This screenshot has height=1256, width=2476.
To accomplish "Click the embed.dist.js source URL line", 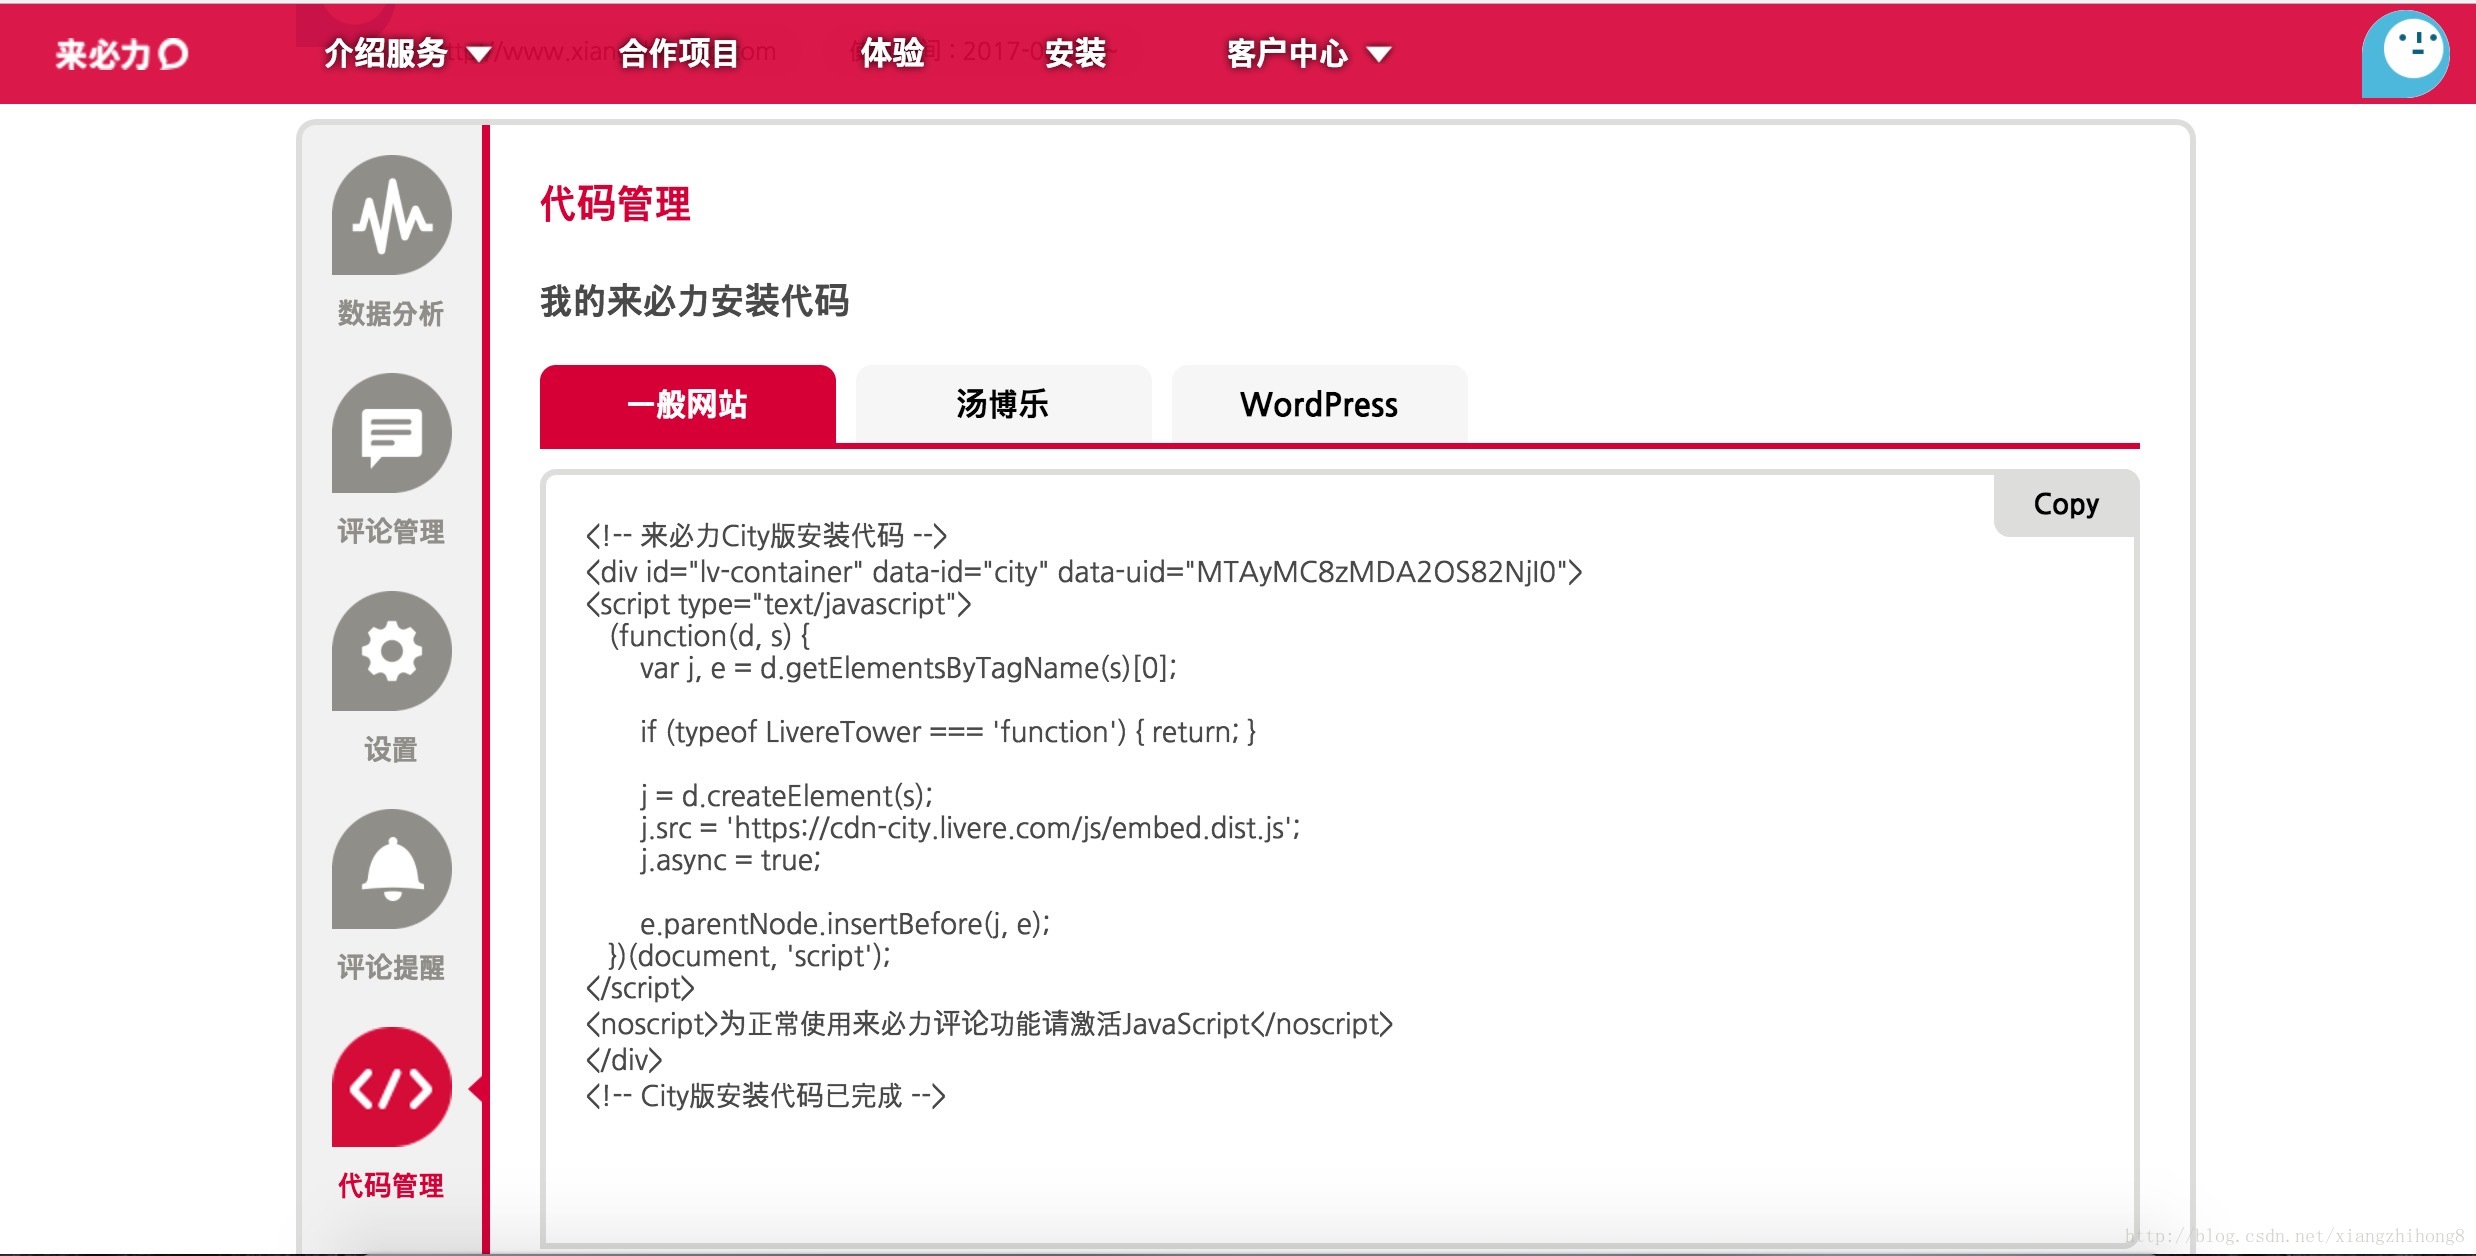I will pyautogui.click(x=970, y=828).
